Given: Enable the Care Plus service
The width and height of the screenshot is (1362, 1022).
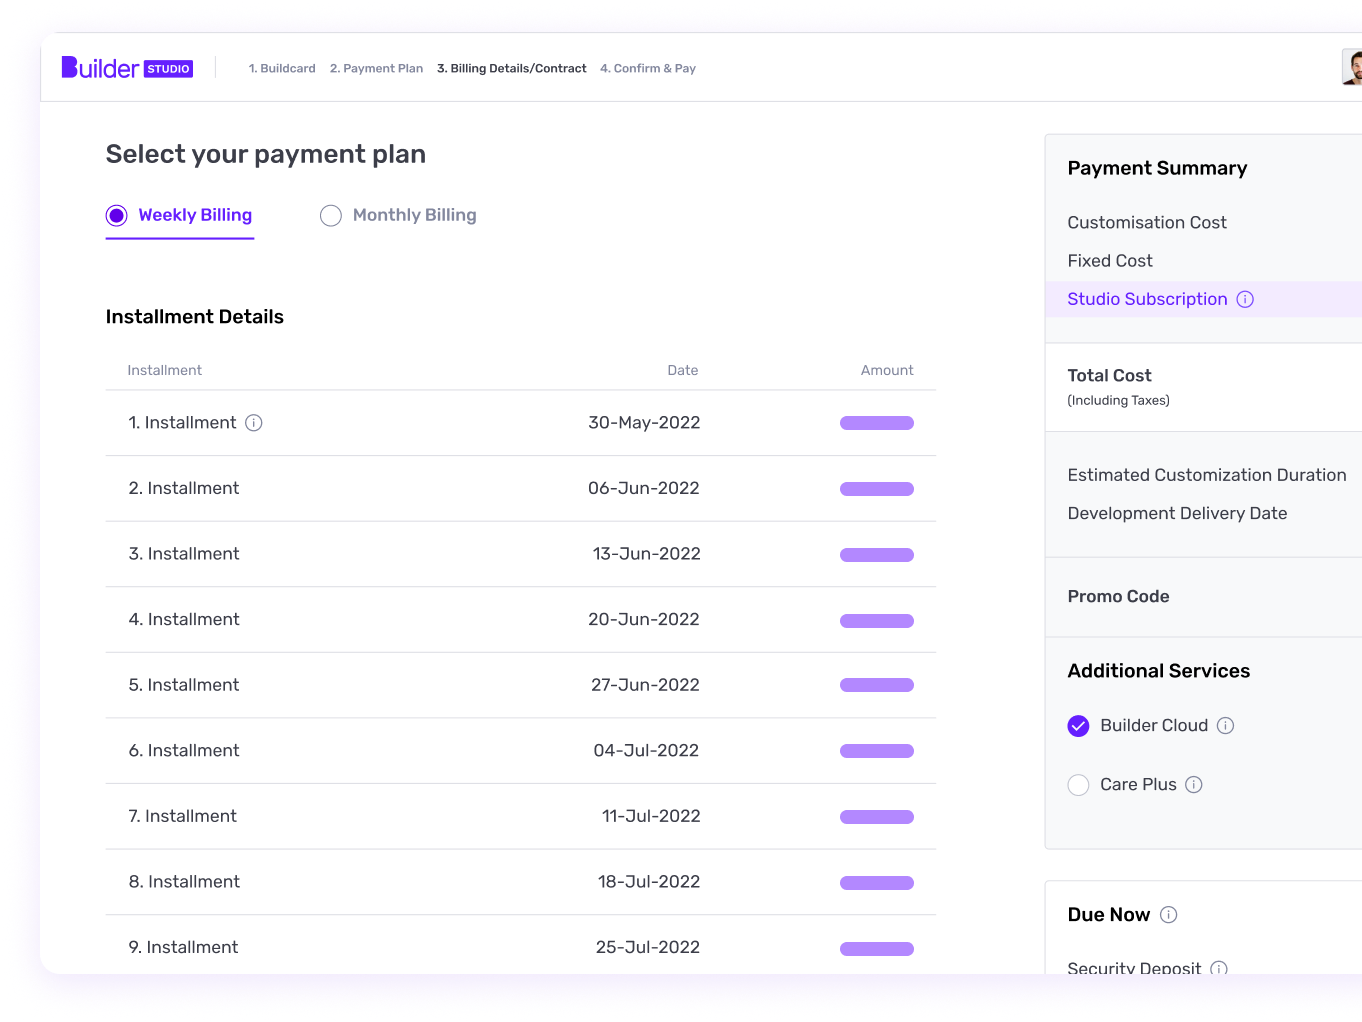Looking at the screenshot, I should coord(1078,785).
